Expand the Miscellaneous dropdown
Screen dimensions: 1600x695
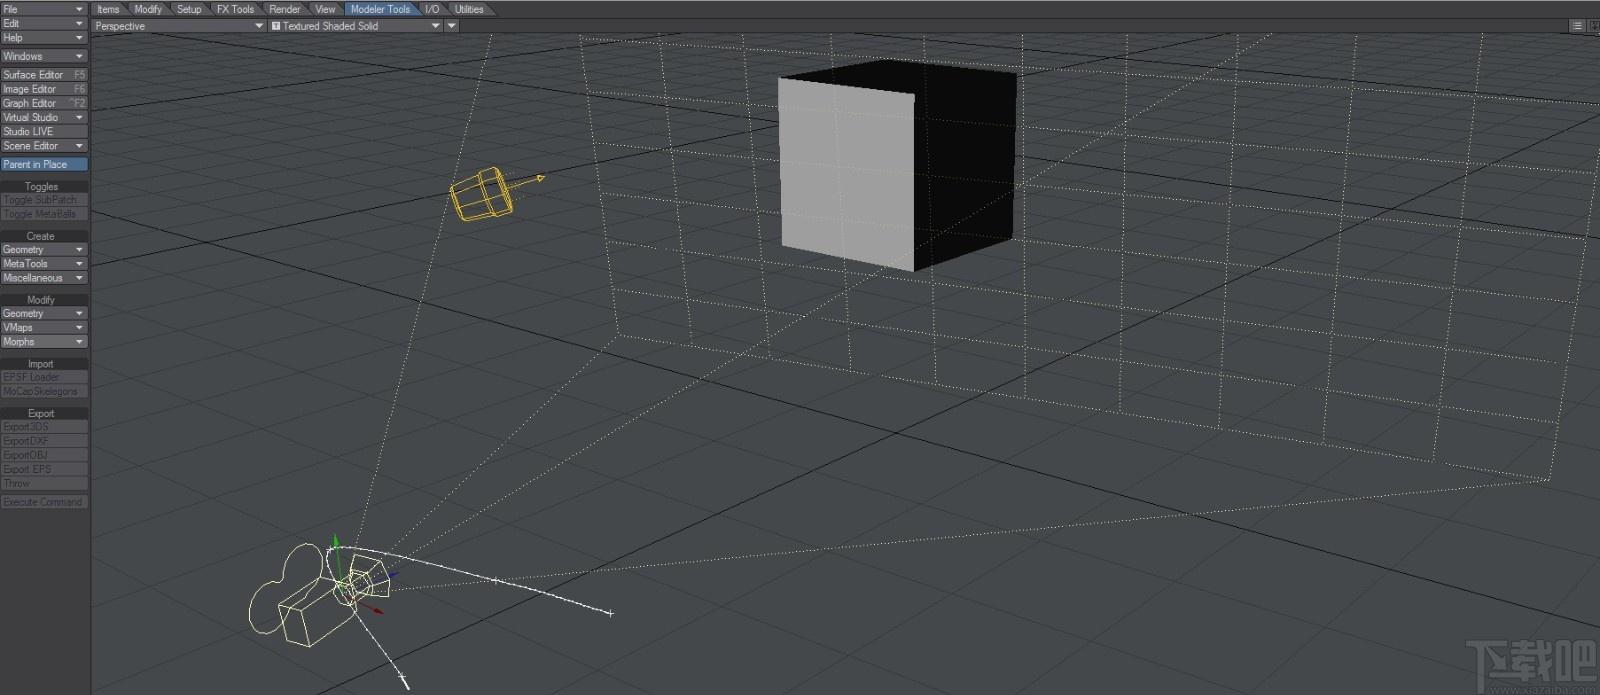click(x=44, y=278)
